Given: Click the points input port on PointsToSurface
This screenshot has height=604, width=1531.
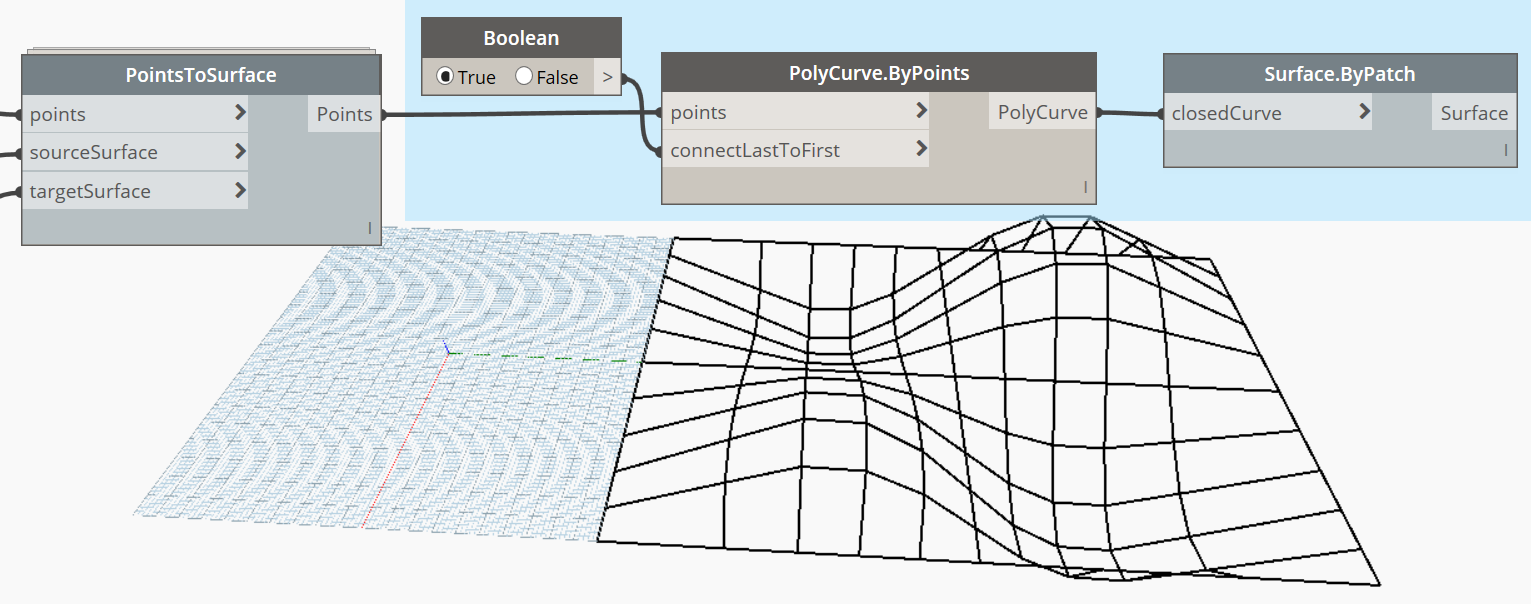Looking at the screenshot, I should tap(135, 114).
